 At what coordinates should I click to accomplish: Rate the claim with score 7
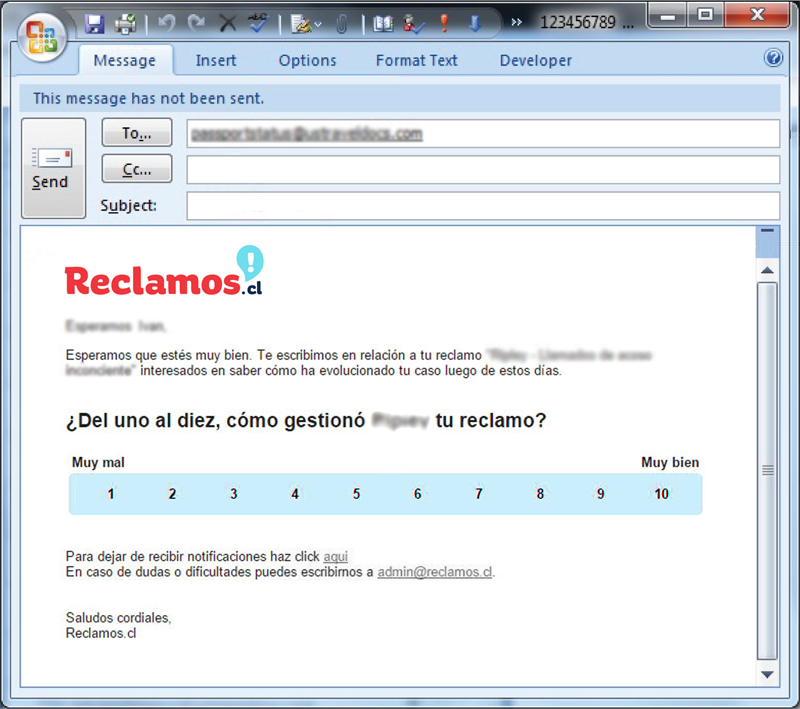click(479, 494)
